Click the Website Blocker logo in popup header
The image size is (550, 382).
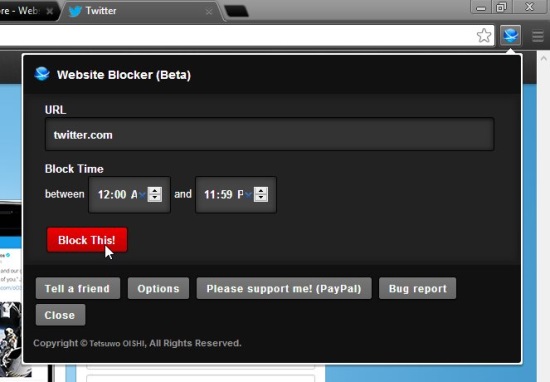pyautogui.click(x=42, y=74)
